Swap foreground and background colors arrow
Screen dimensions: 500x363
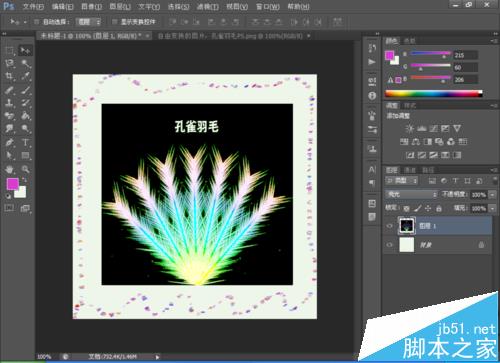(25, 180)
